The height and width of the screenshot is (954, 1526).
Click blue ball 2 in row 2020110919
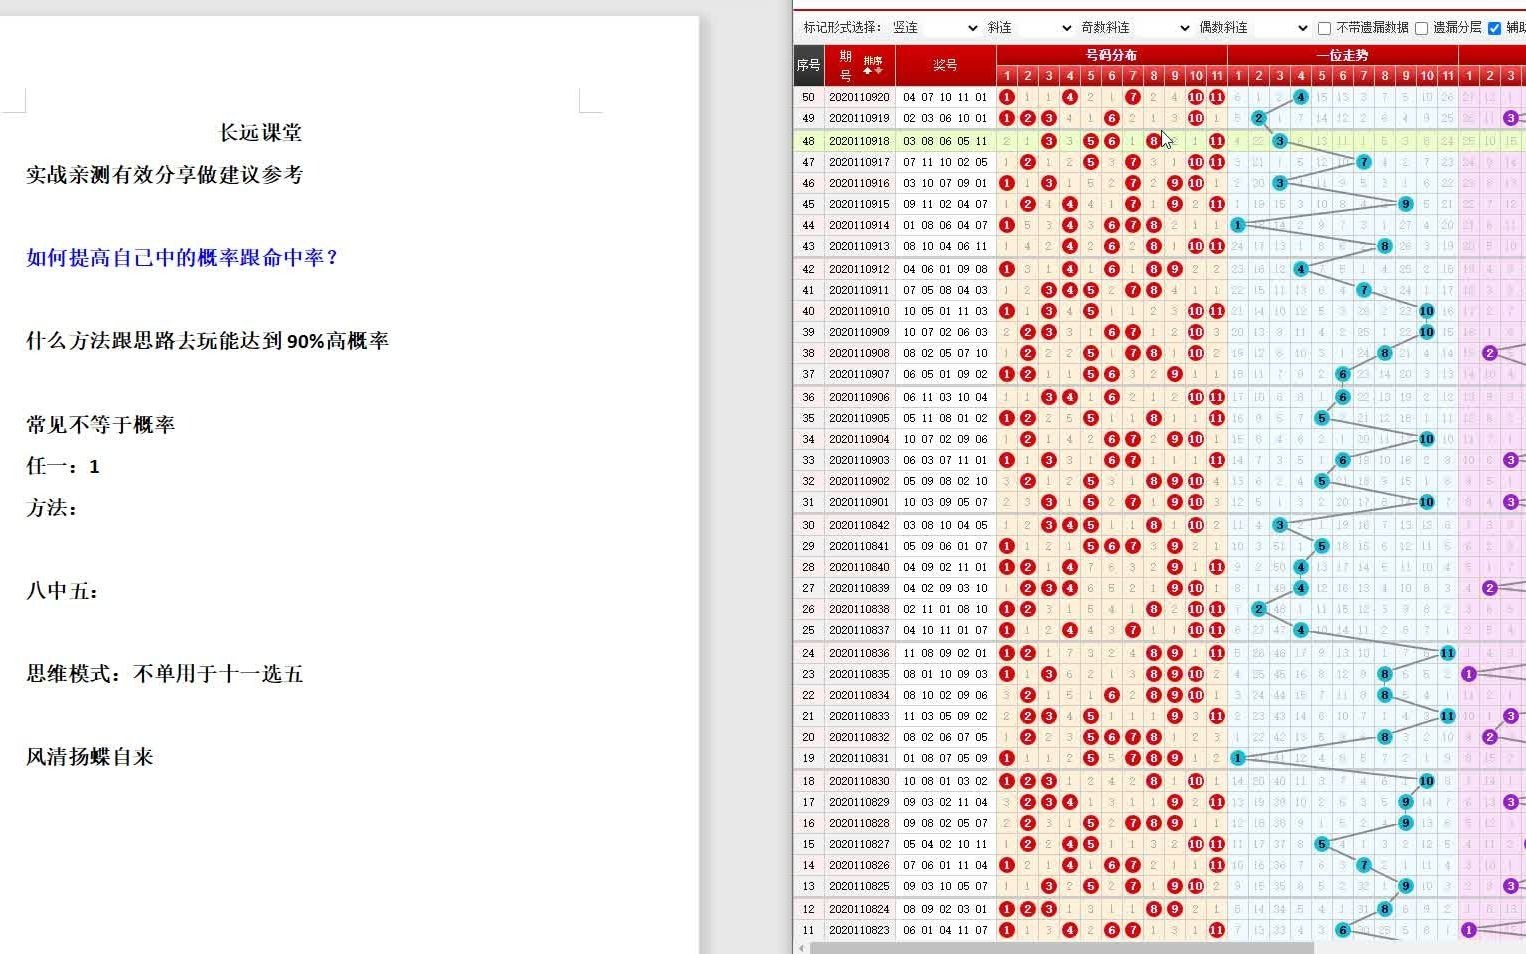pos(1258,118)
